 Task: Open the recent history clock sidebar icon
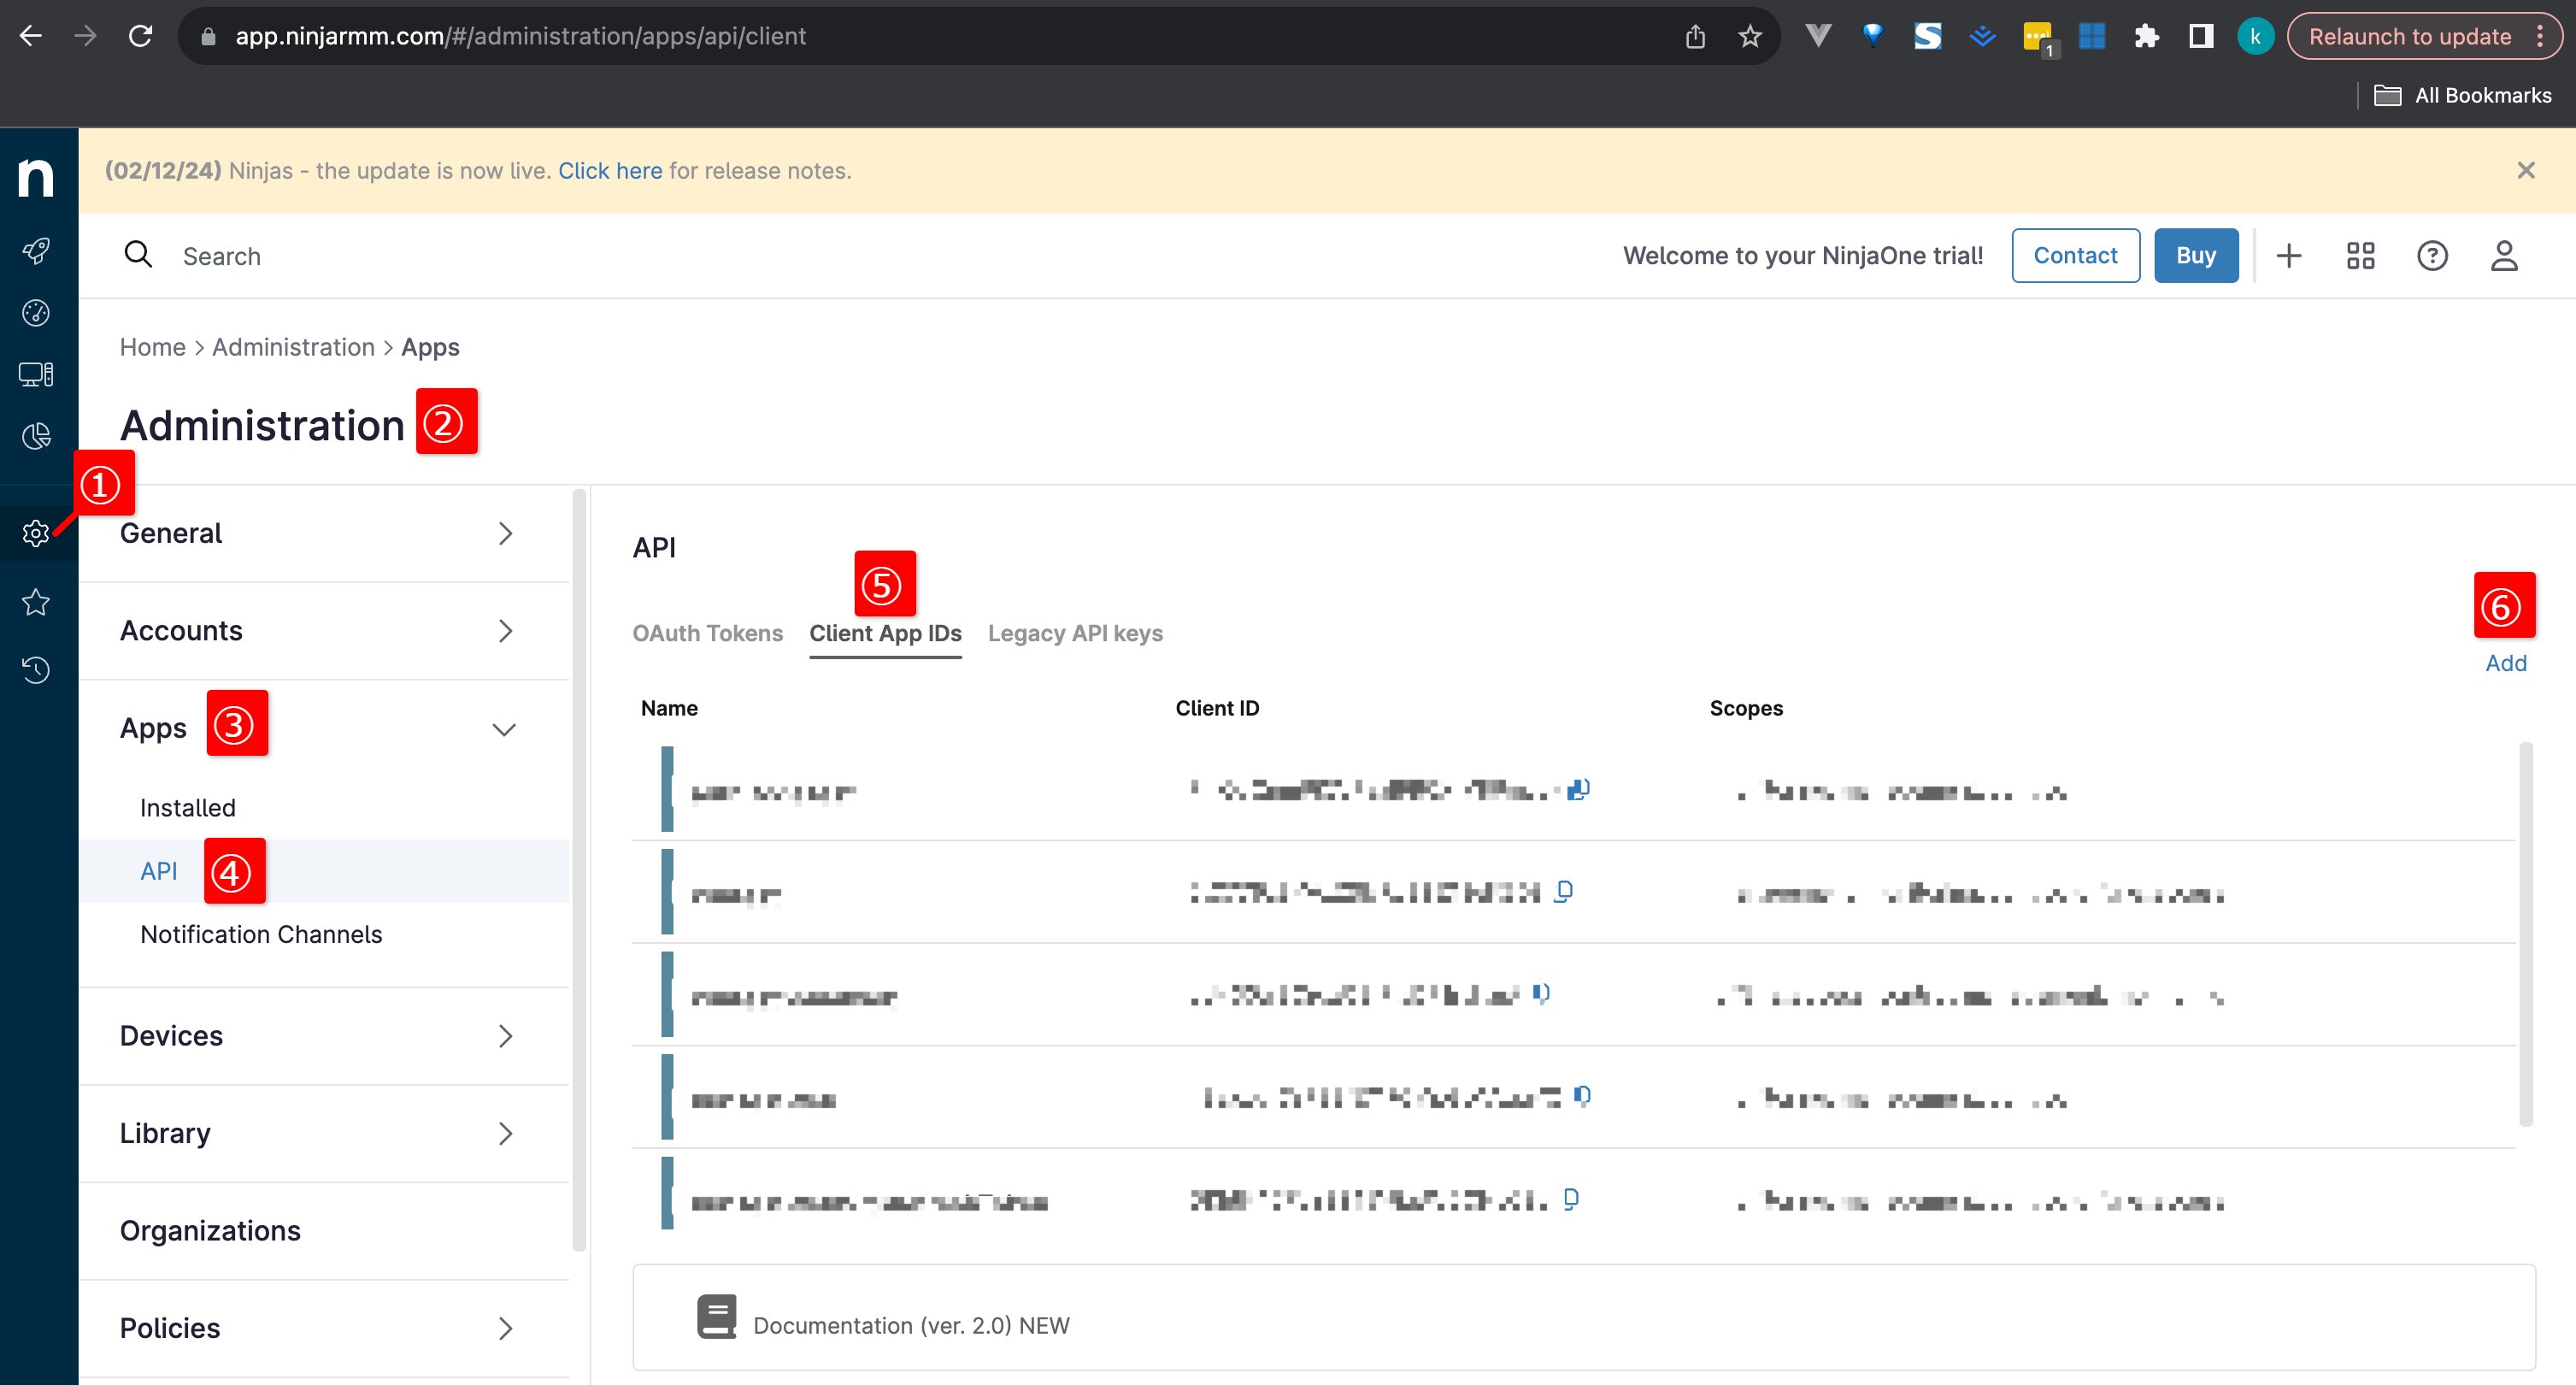coord(36,669)
